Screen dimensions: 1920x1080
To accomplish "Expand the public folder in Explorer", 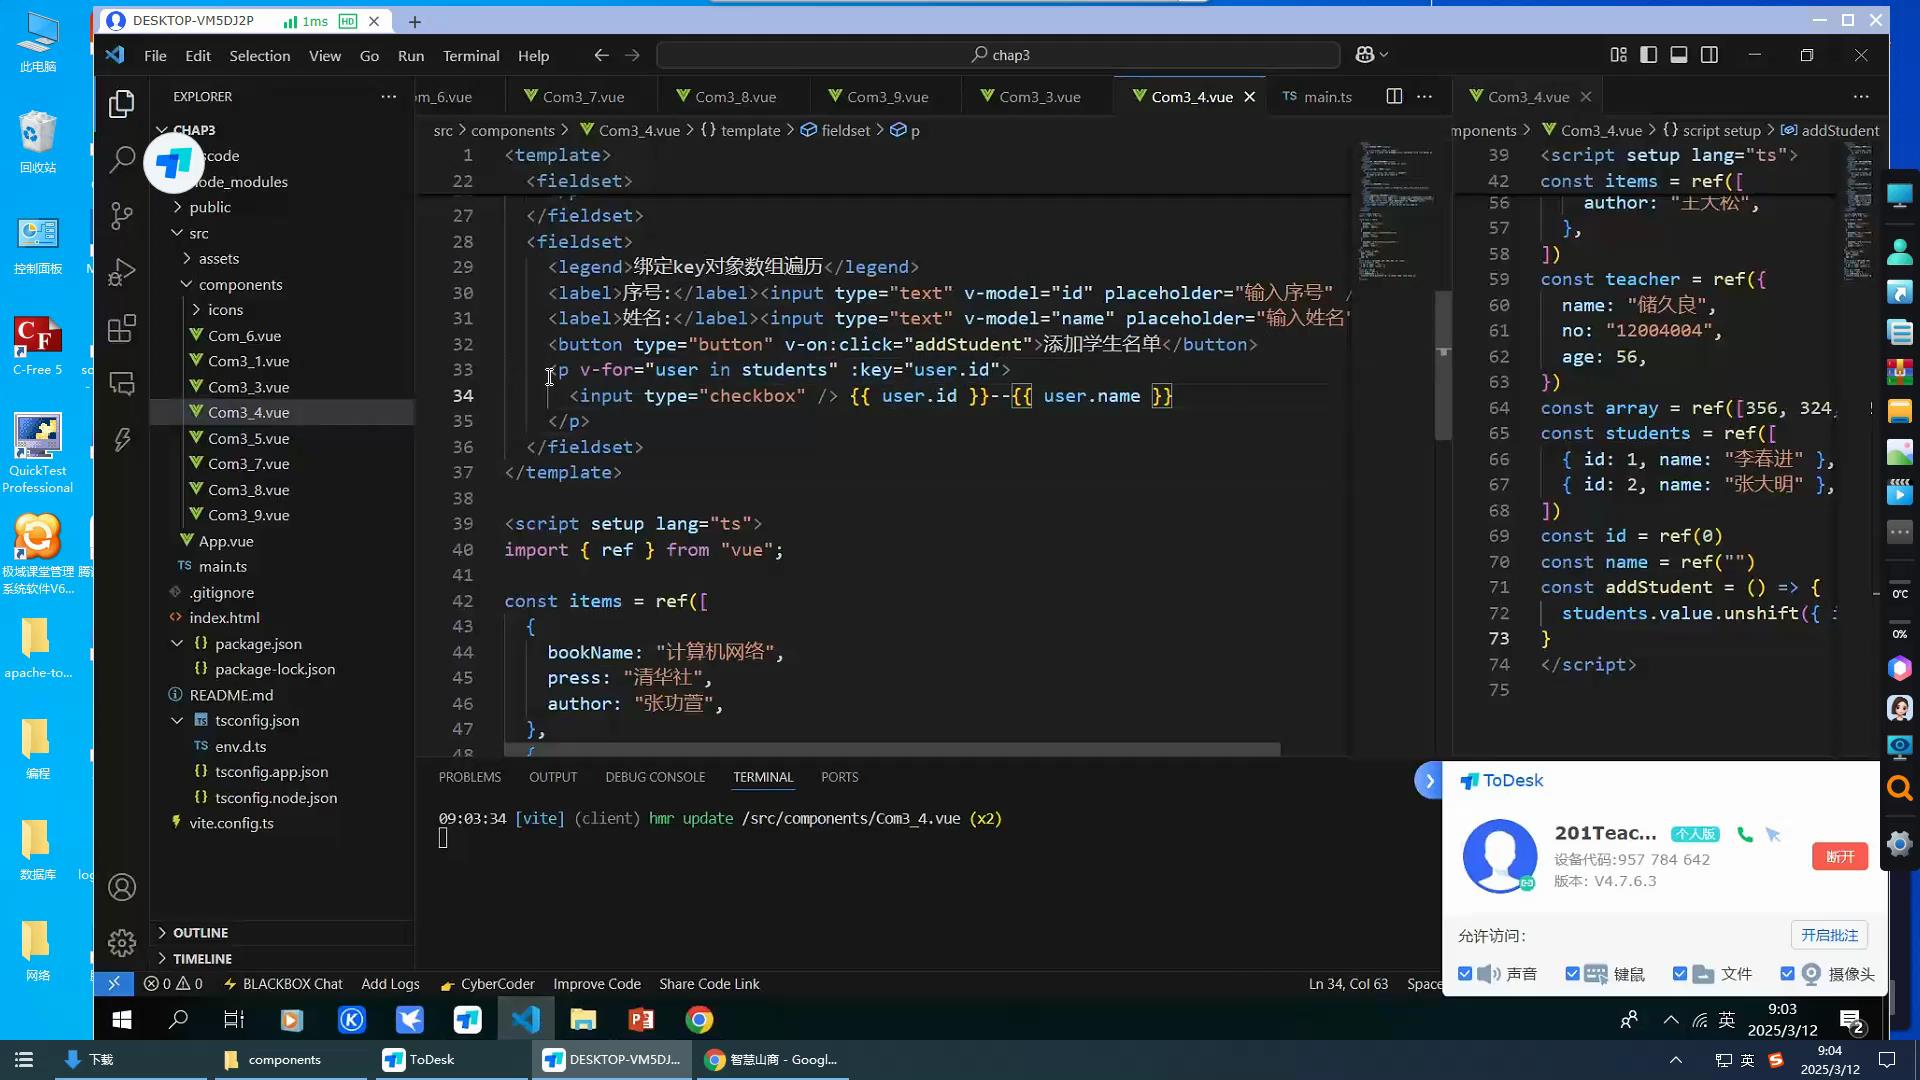I will tap(209, 207).
